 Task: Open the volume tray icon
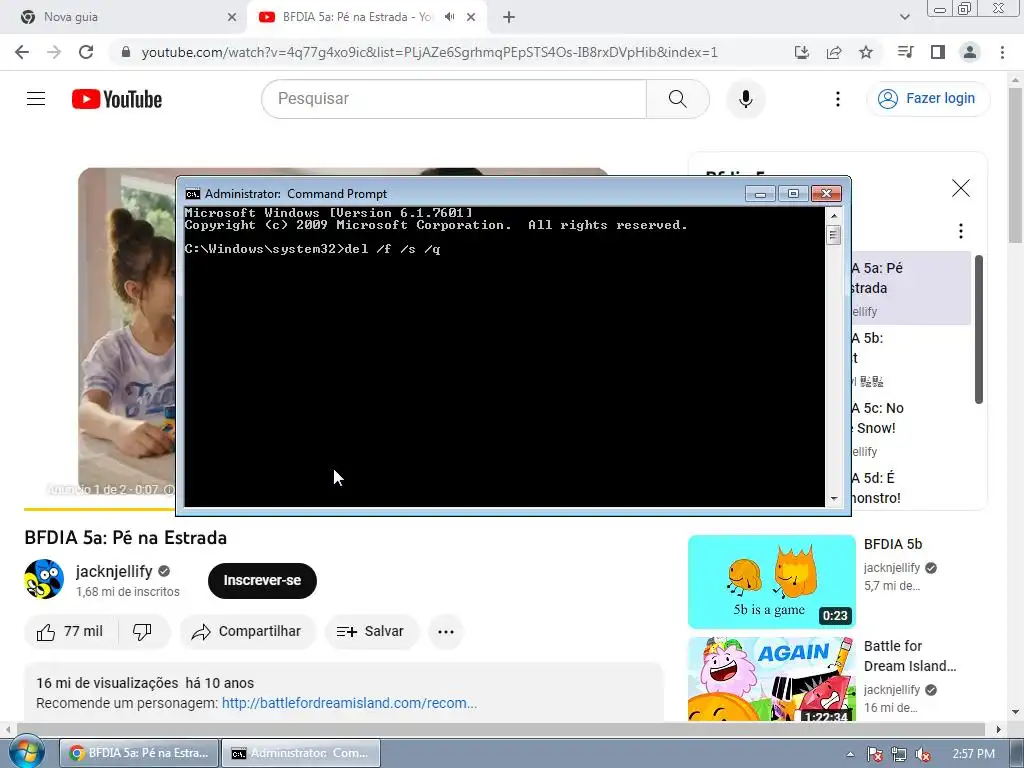923,754
